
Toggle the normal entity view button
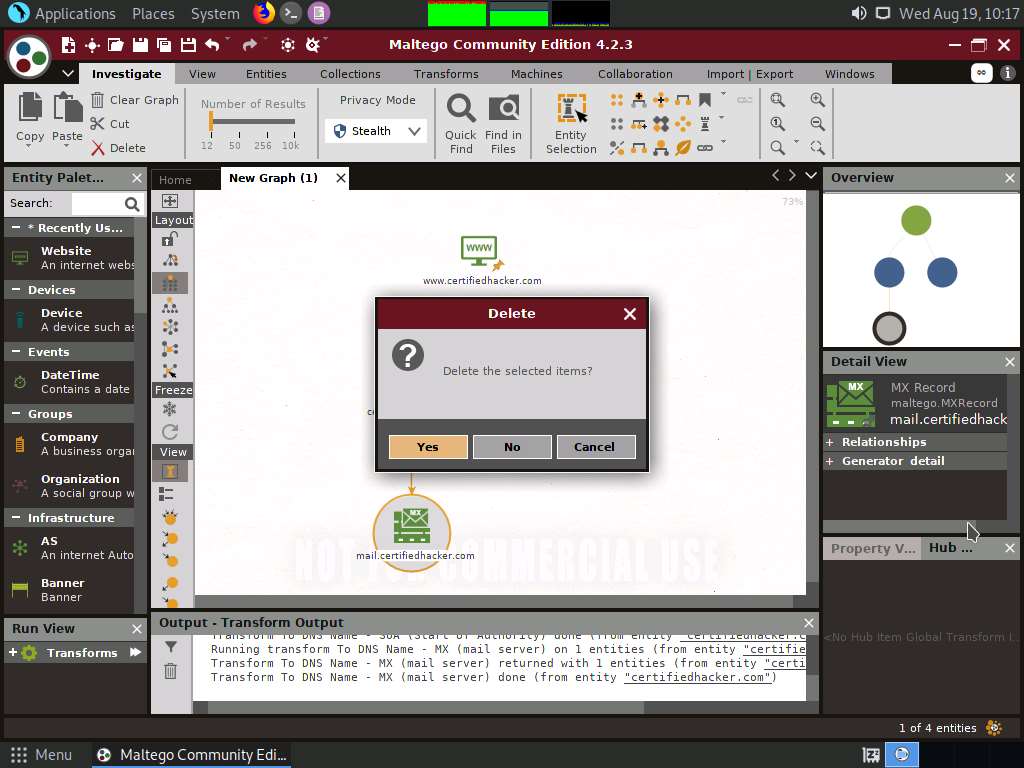170,472
